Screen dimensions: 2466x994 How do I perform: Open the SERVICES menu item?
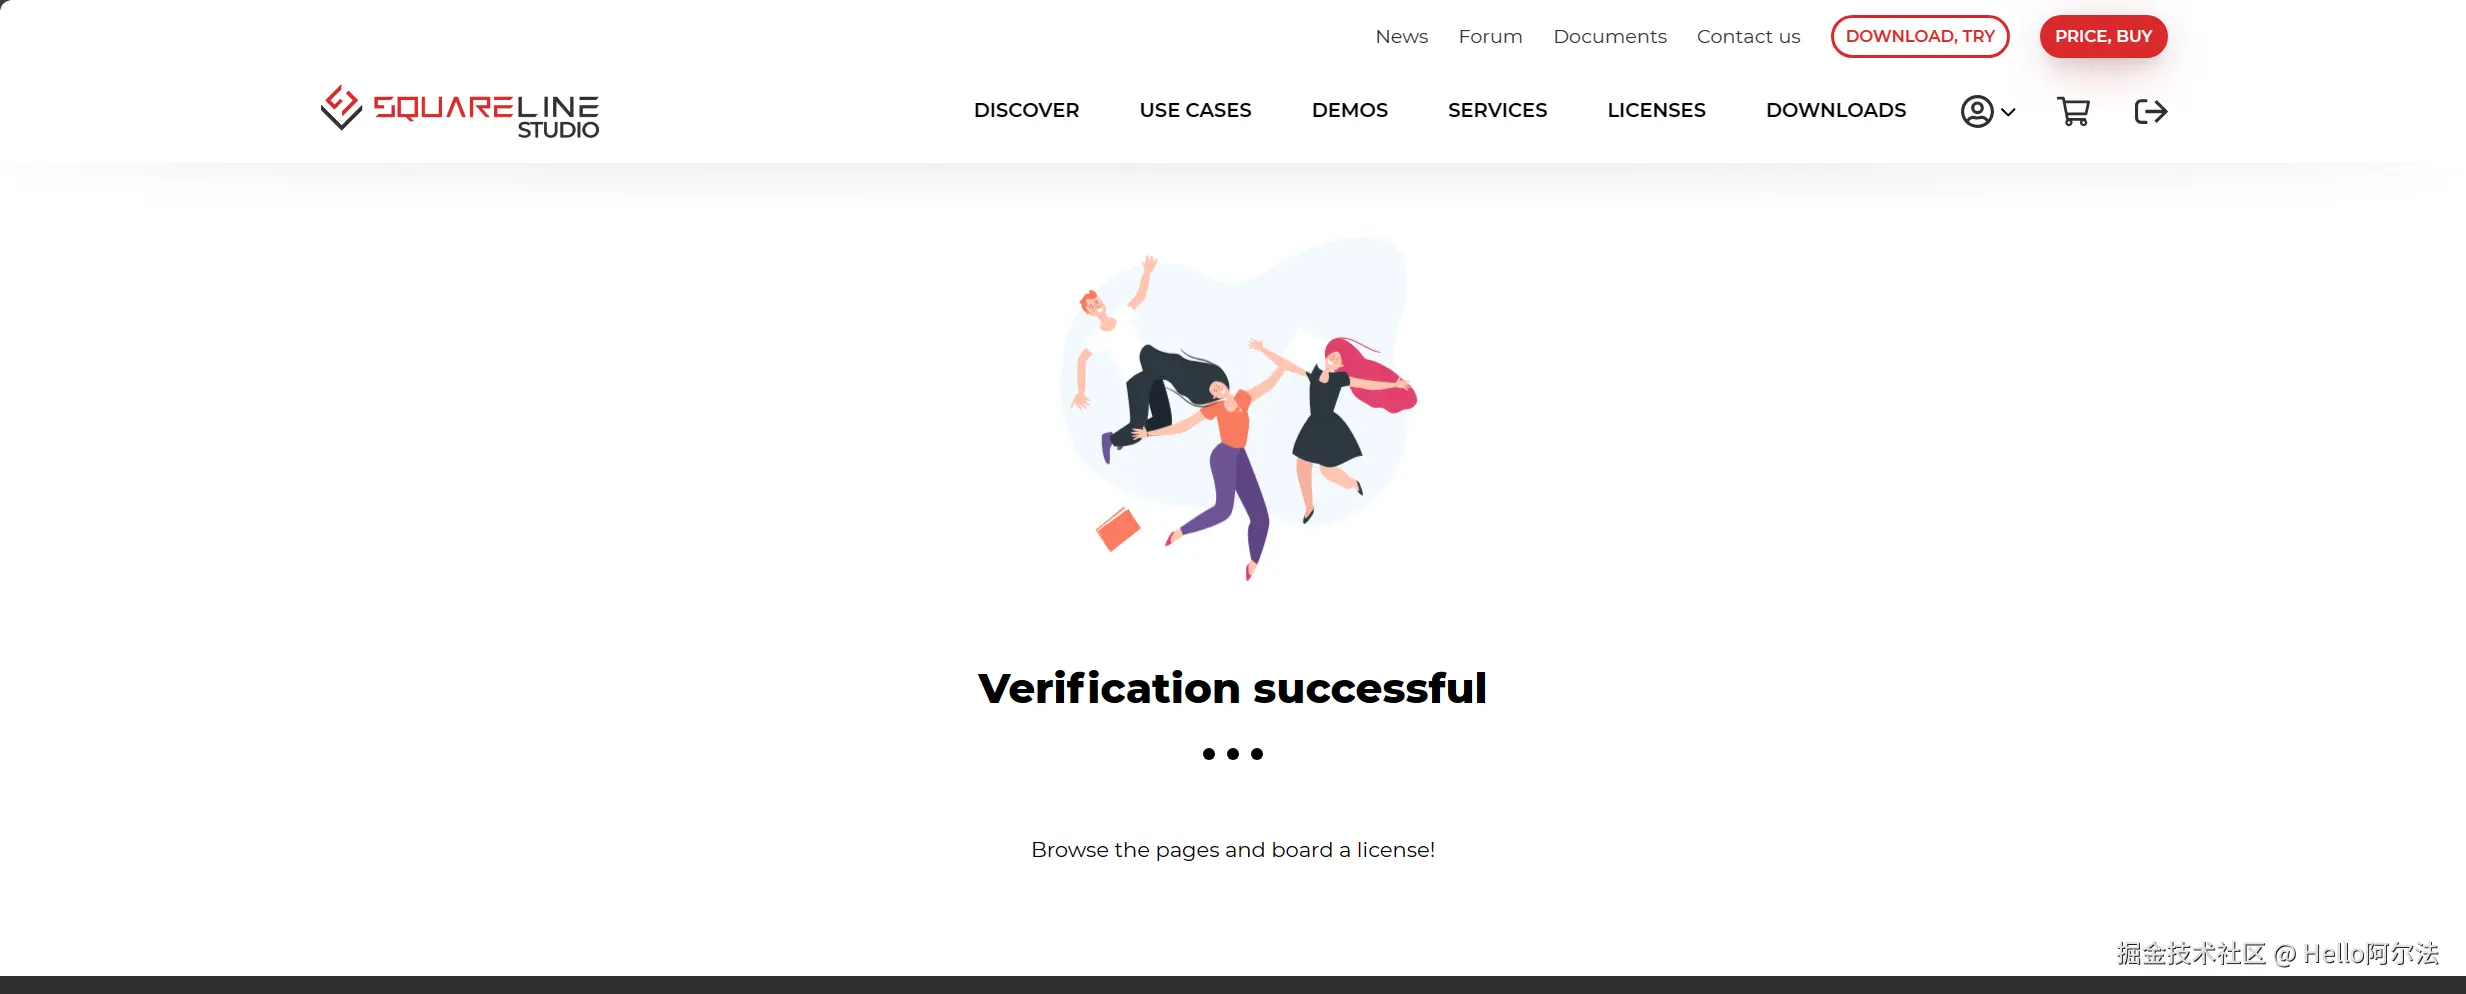(x=1497, y=110)
